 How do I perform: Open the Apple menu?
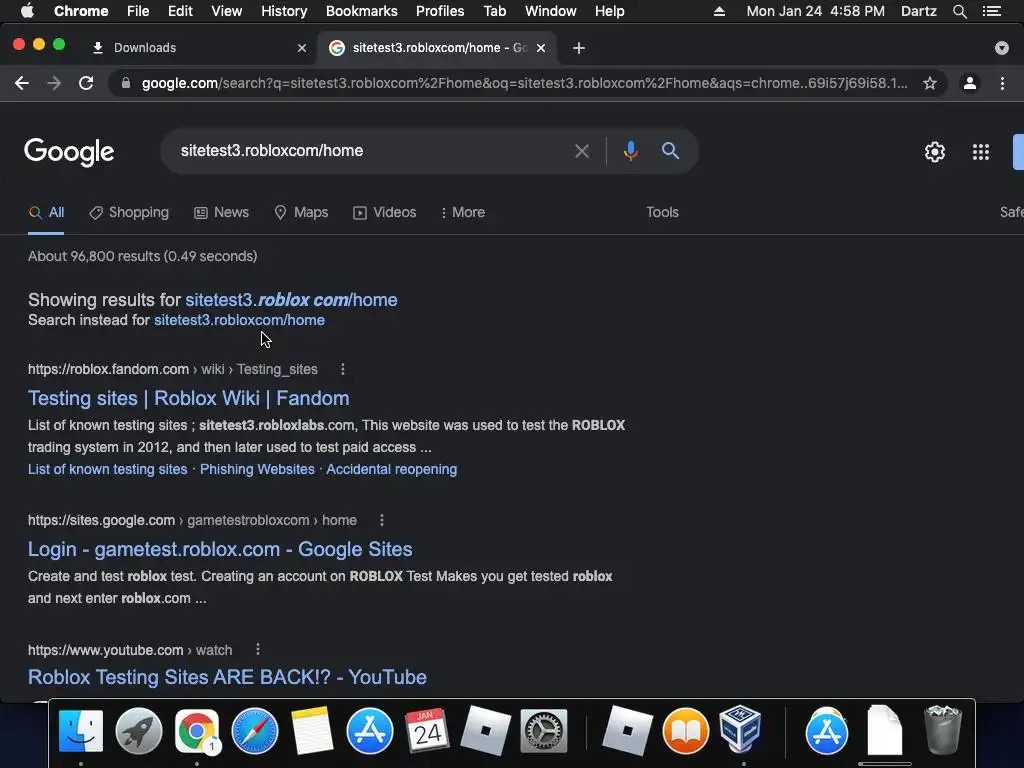pyautogui.click(x=27, y=11)
